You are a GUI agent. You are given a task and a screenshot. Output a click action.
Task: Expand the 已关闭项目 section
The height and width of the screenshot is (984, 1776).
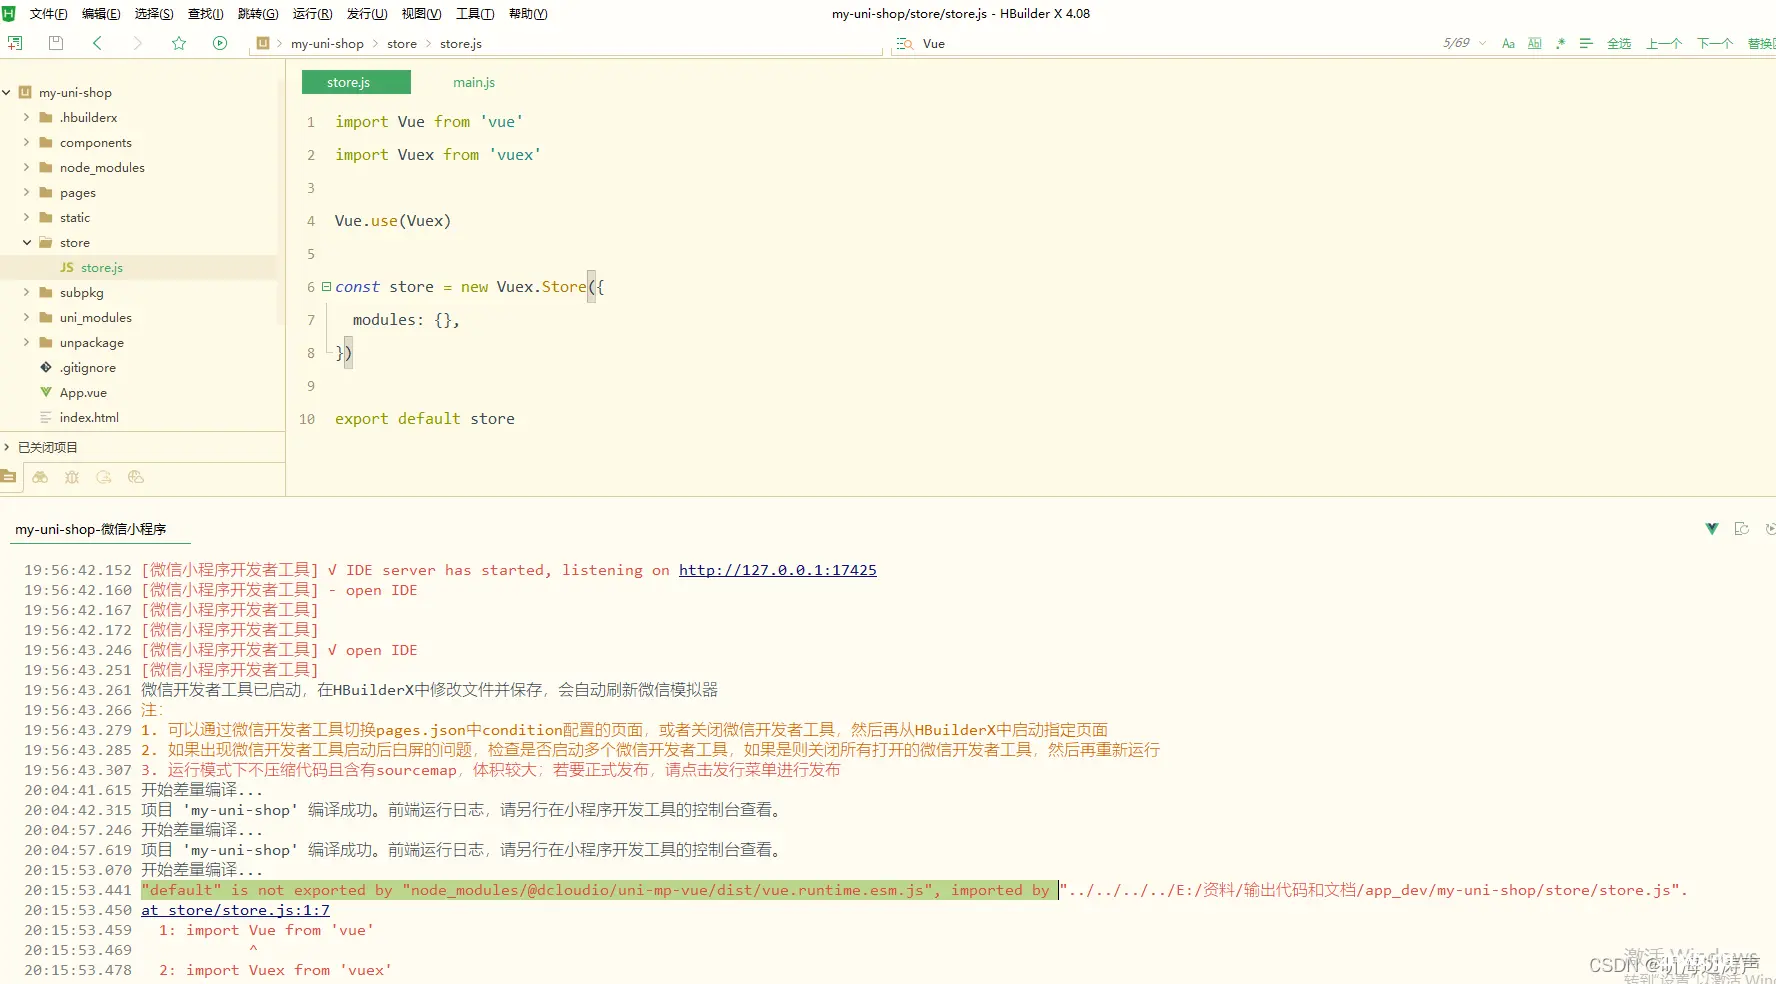tap(7, 447)
